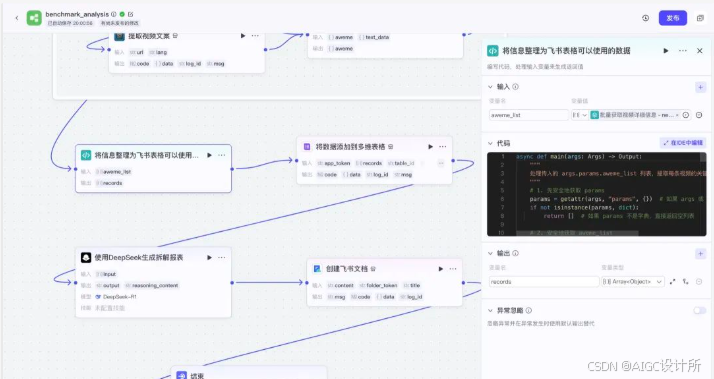This screenshot has height=379, width=714.
Task: Test-run the node from the side panel
Action: [x=666, y=51]
